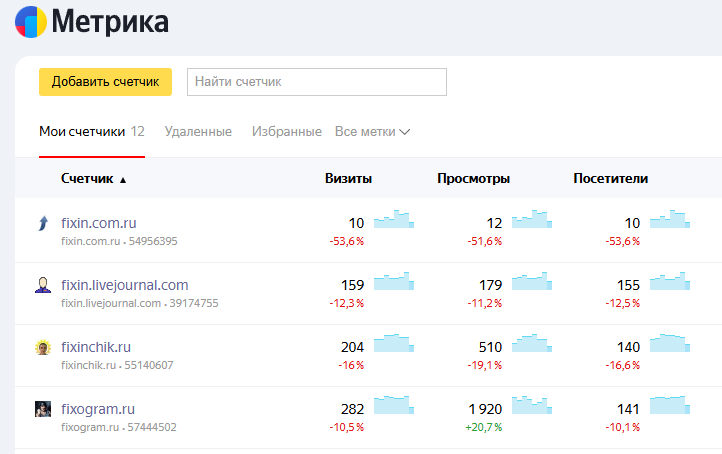
Task: Click the fixinchik.ru visitors sparkline
Action: [x=670, y=343]
